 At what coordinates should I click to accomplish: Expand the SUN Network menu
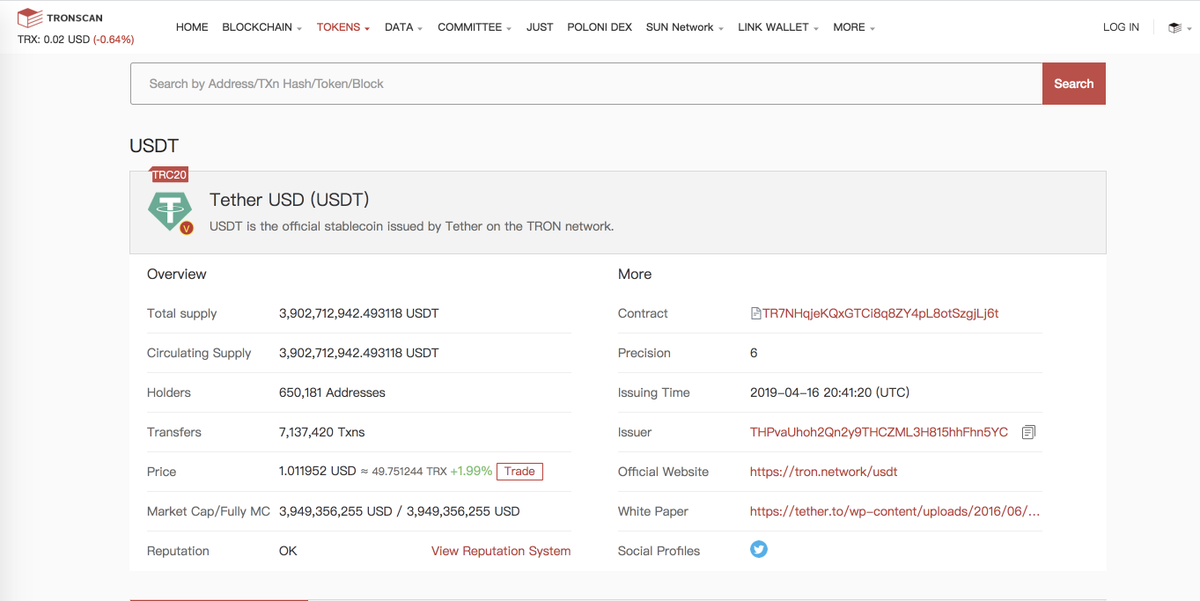tap(685, 27)
